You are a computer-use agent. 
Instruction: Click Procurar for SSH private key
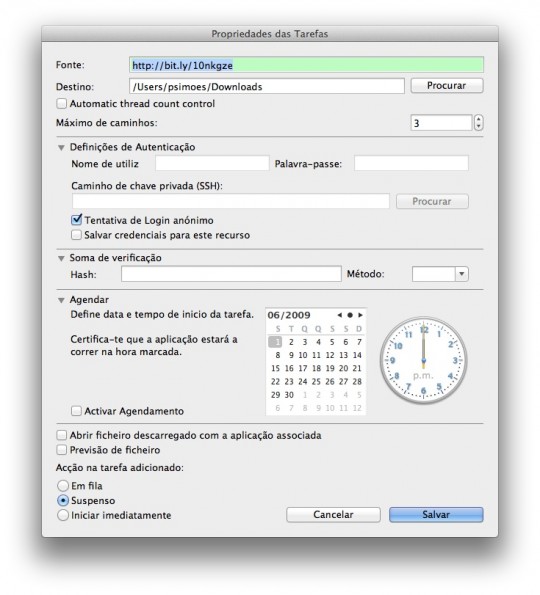[432, 201]
